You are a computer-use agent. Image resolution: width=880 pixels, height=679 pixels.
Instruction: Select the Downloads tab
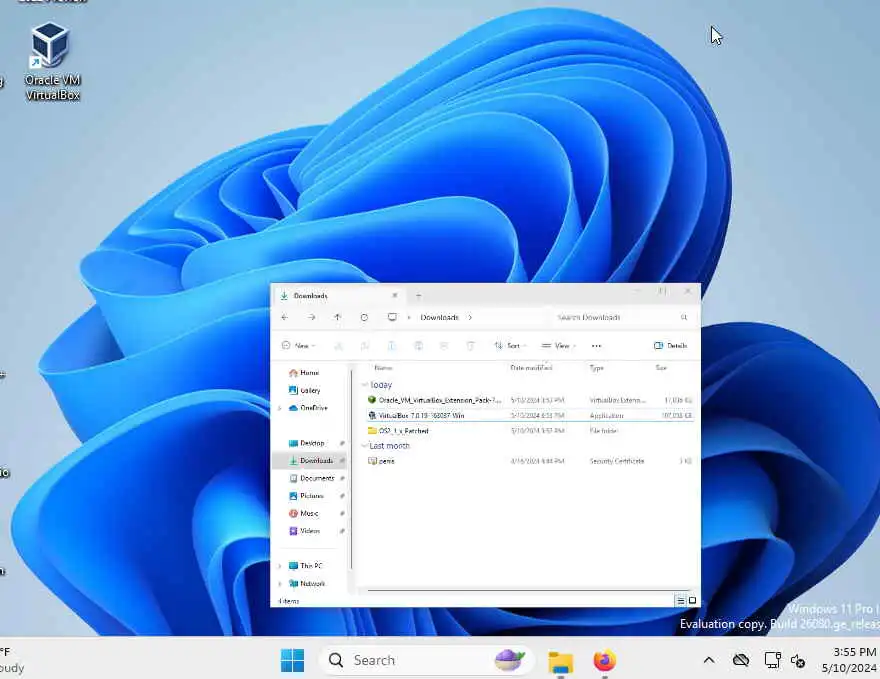point(338,295)
